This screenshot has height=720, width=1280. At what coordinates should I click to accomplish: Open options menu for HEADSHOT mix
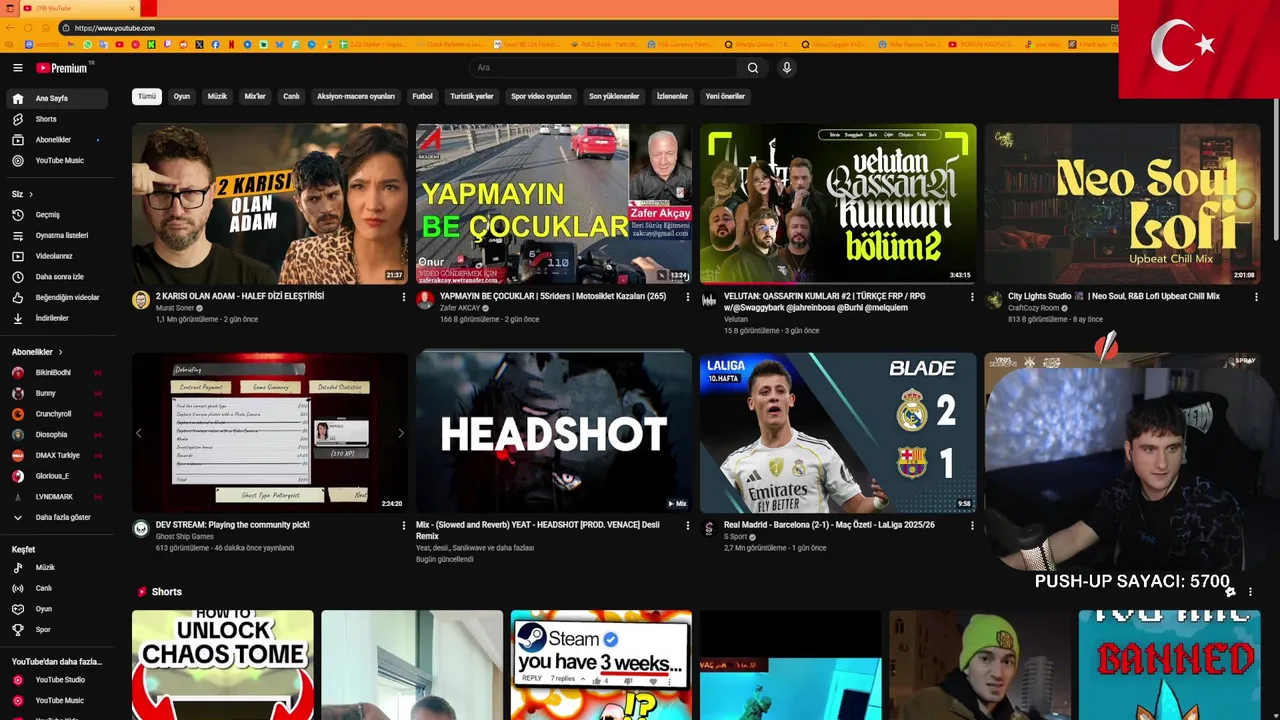pyautogui.click(x=687, y=525)
